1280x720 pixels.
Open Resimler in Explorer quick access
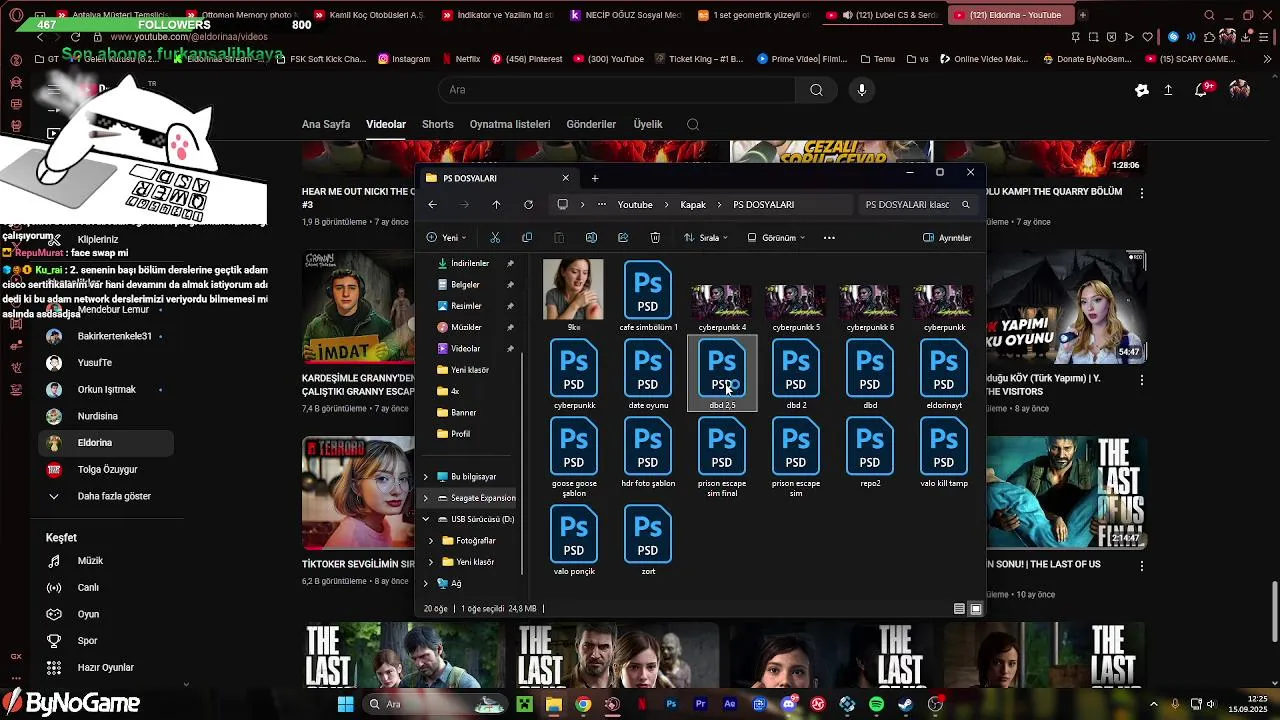(x=466, y=306)
